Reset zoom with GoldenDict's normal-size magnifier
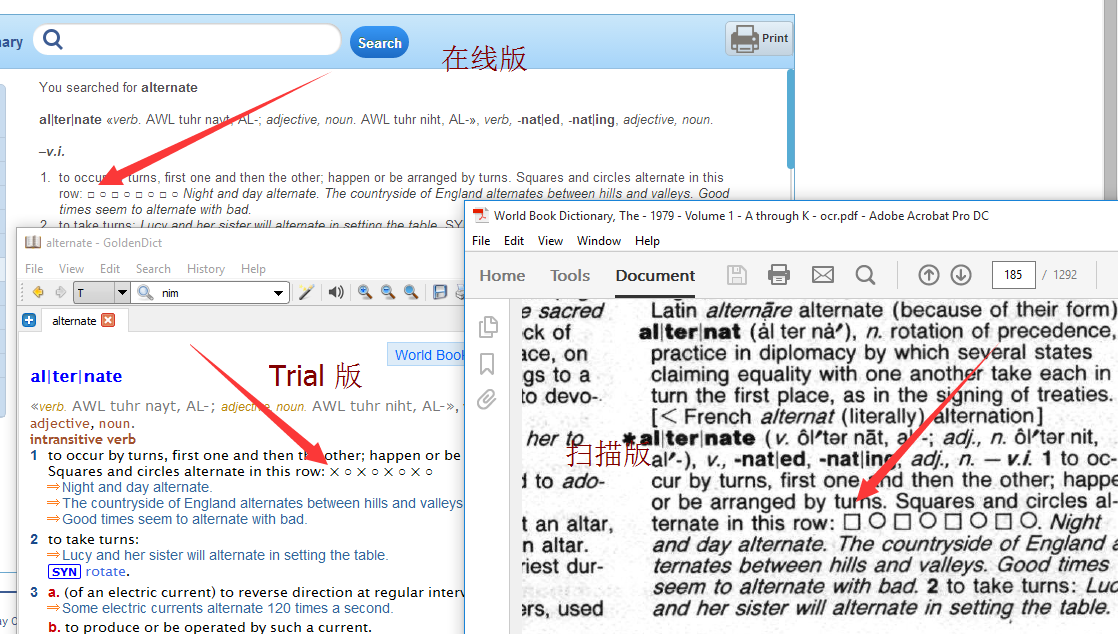The height and width of the screenshot is (634, 1118). pyautogui.click(x=411, y=292)
